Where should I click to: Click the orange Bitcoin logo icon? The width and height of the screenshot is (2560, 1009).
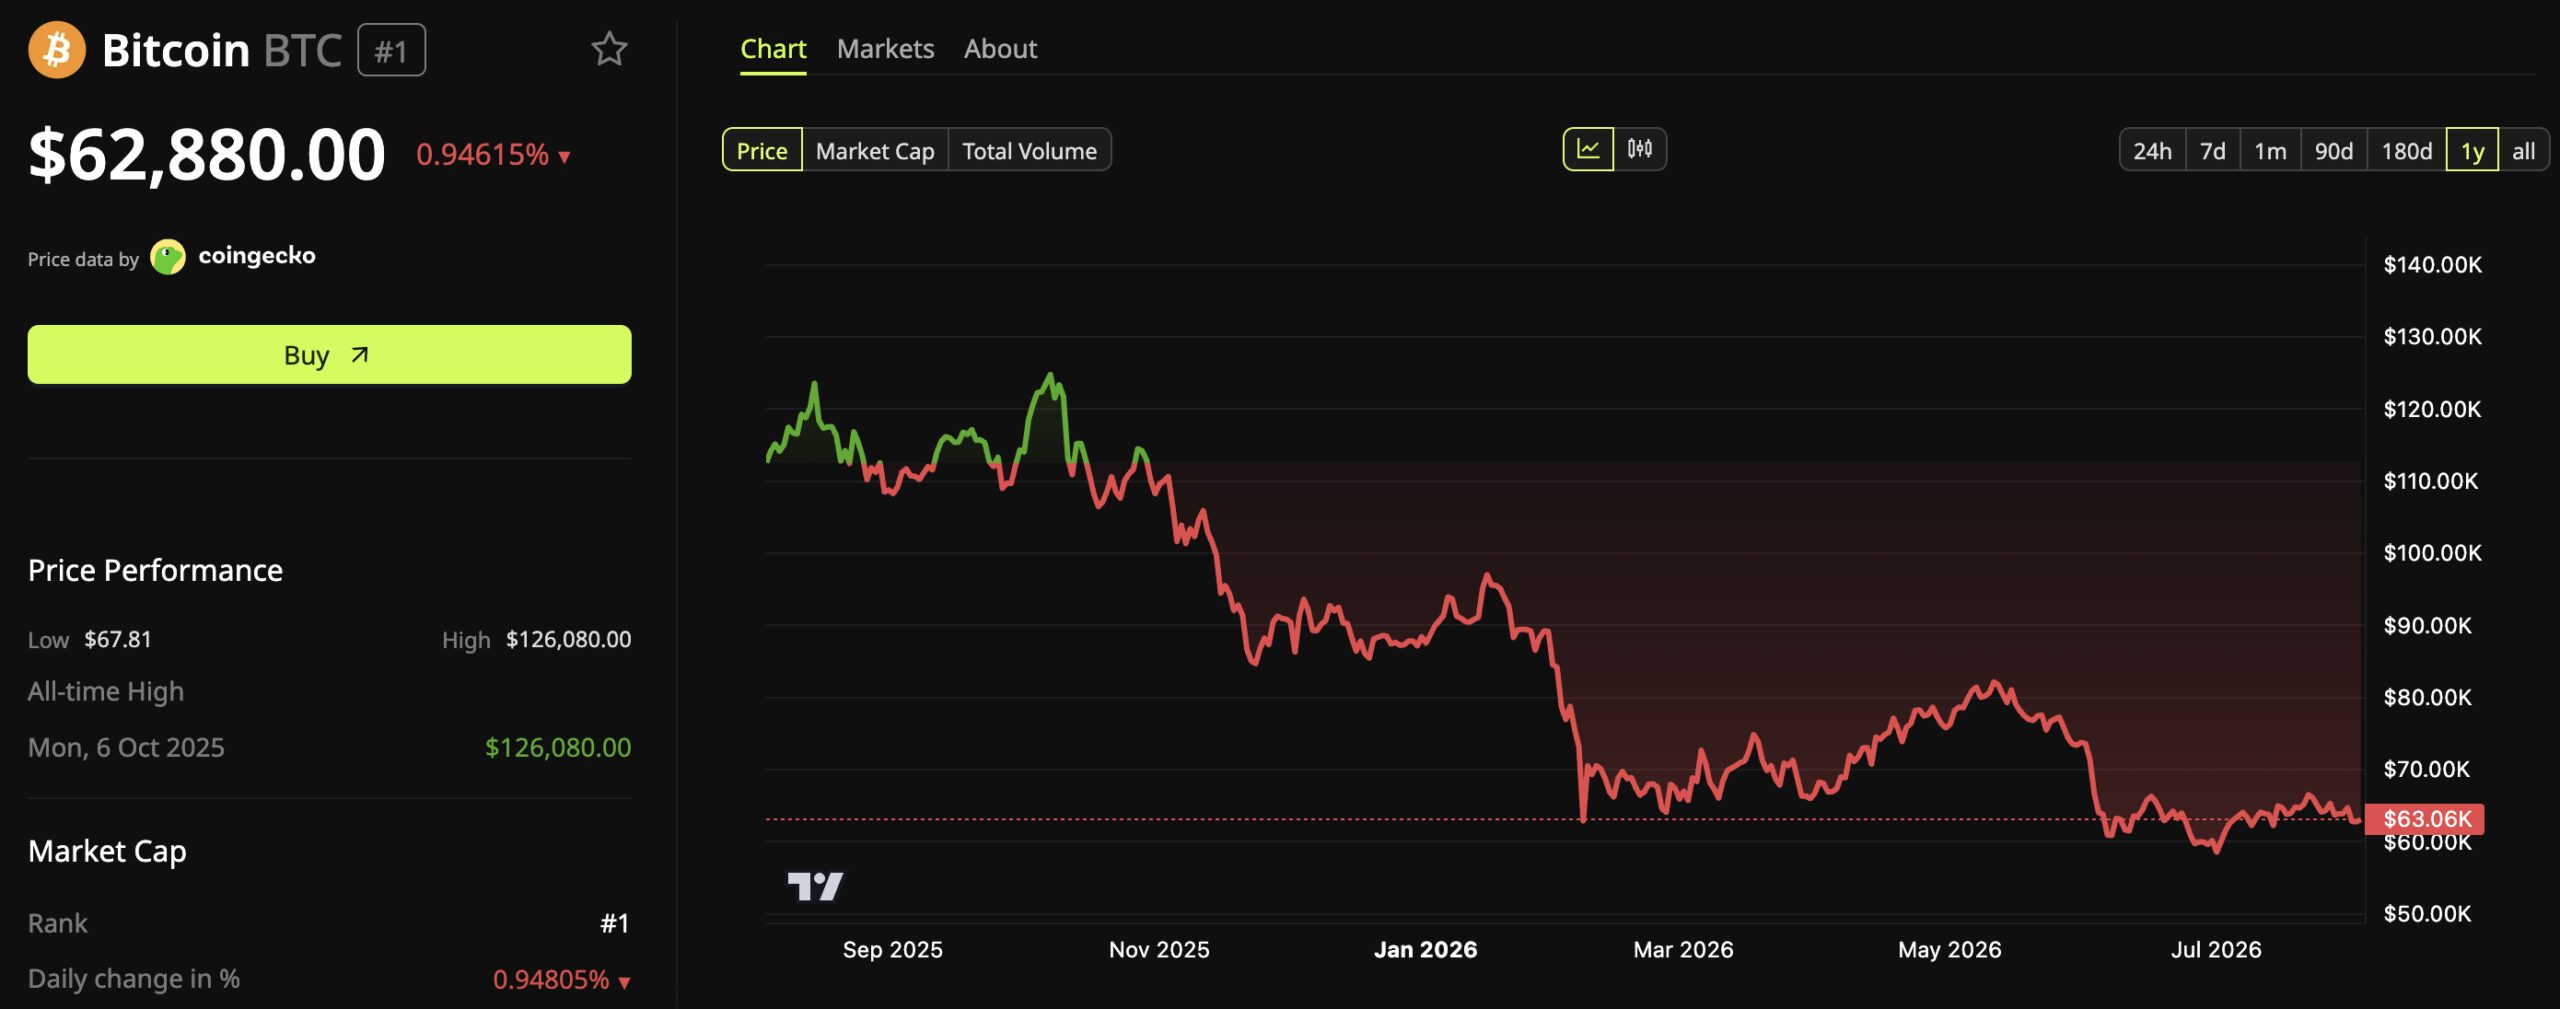coord(57,50)
